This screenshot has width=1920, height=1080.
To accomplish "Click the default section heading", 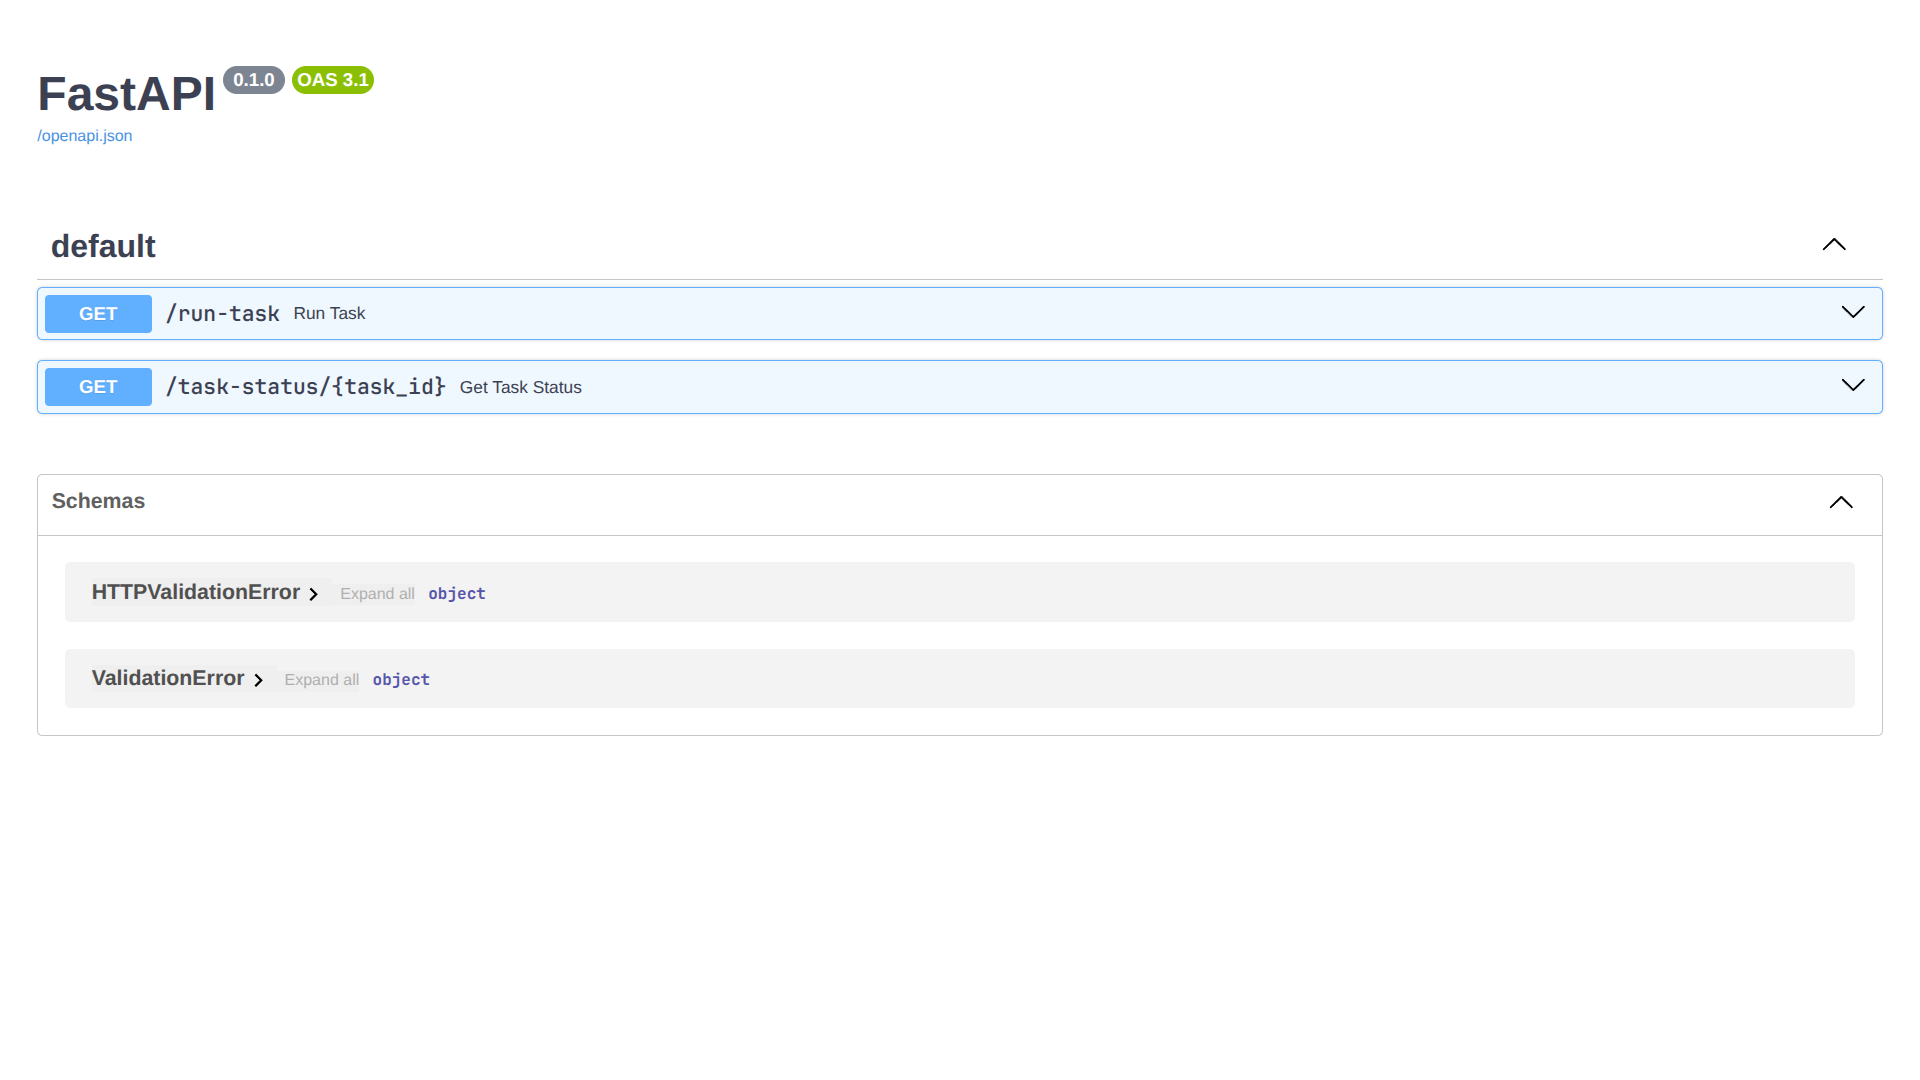I will pos(103,246).
